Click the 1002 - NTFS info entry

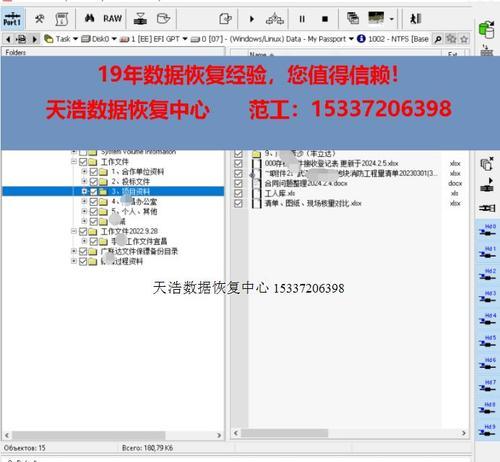(x=393, y=39)
